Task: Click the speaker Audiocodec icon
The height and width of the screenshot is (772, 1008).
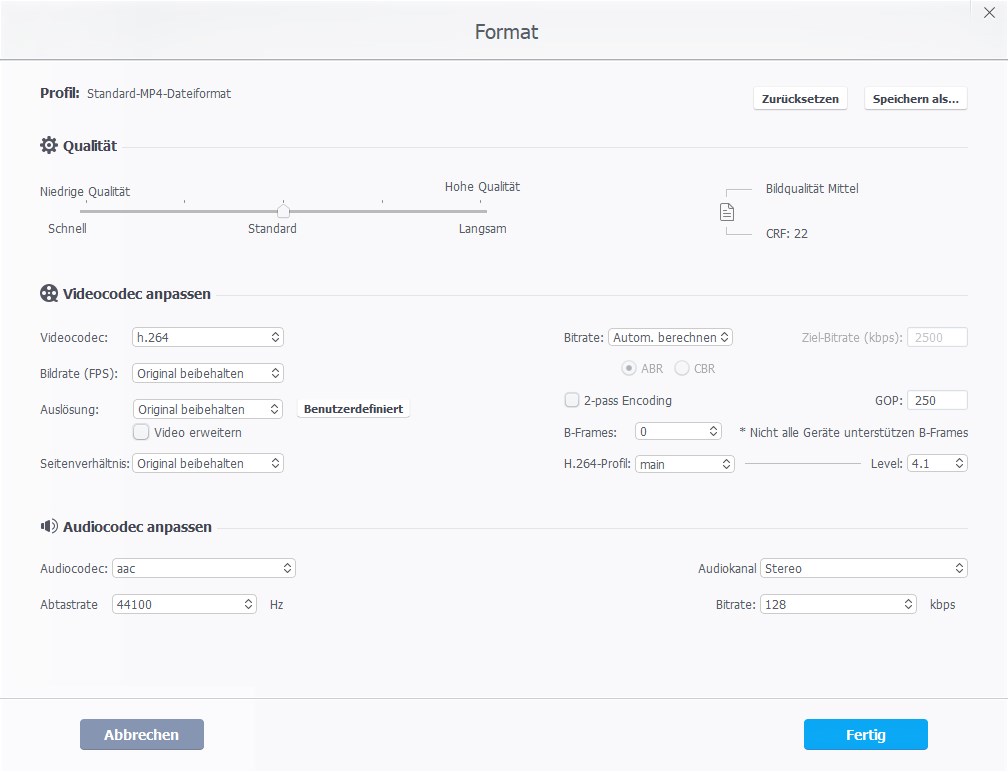Action: click(49, 526)
